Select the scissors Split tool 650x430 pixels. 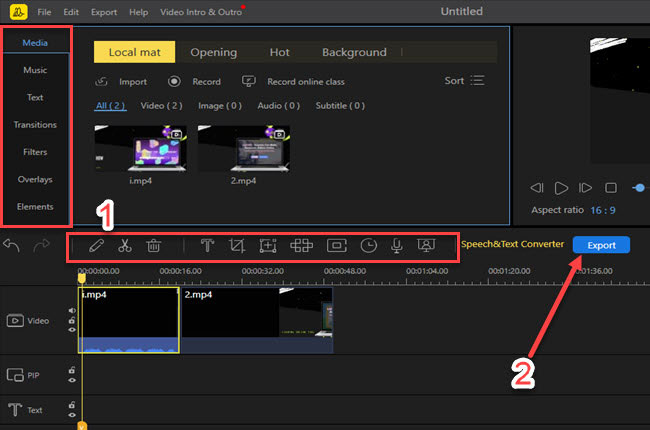pos(125,245)
